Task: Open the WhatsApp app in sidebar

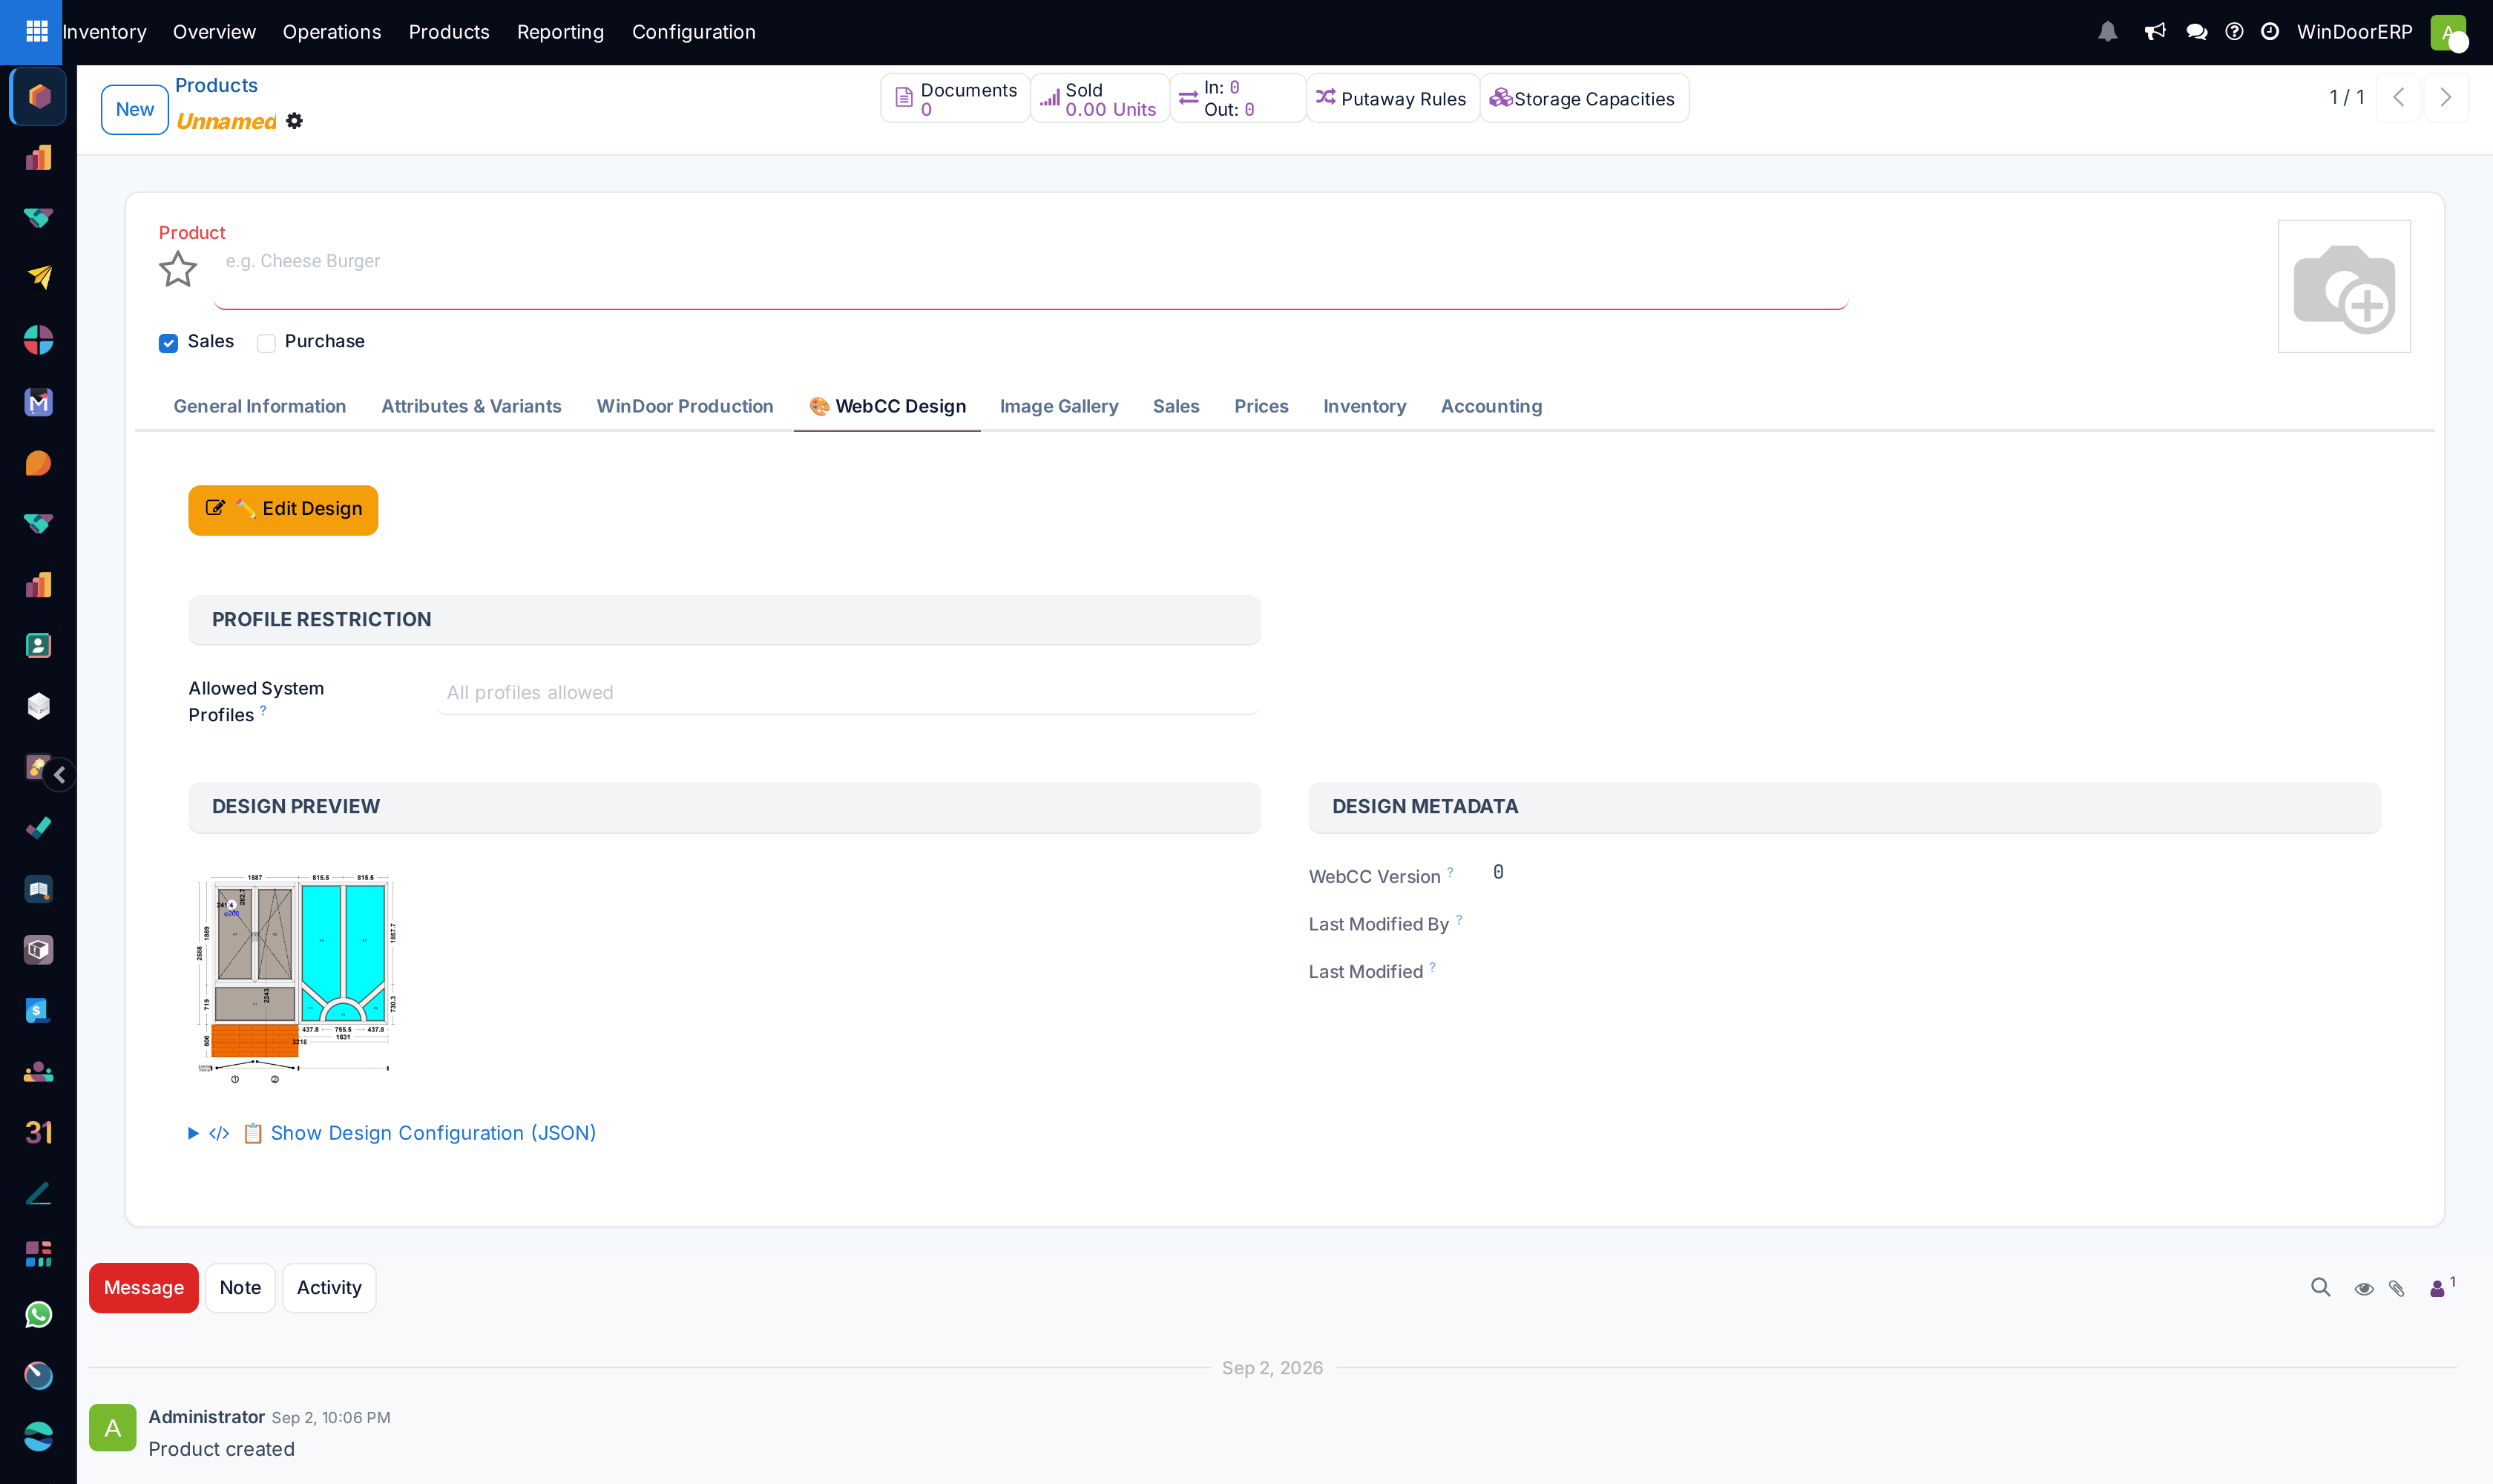Action: [x=38, y=1315]
